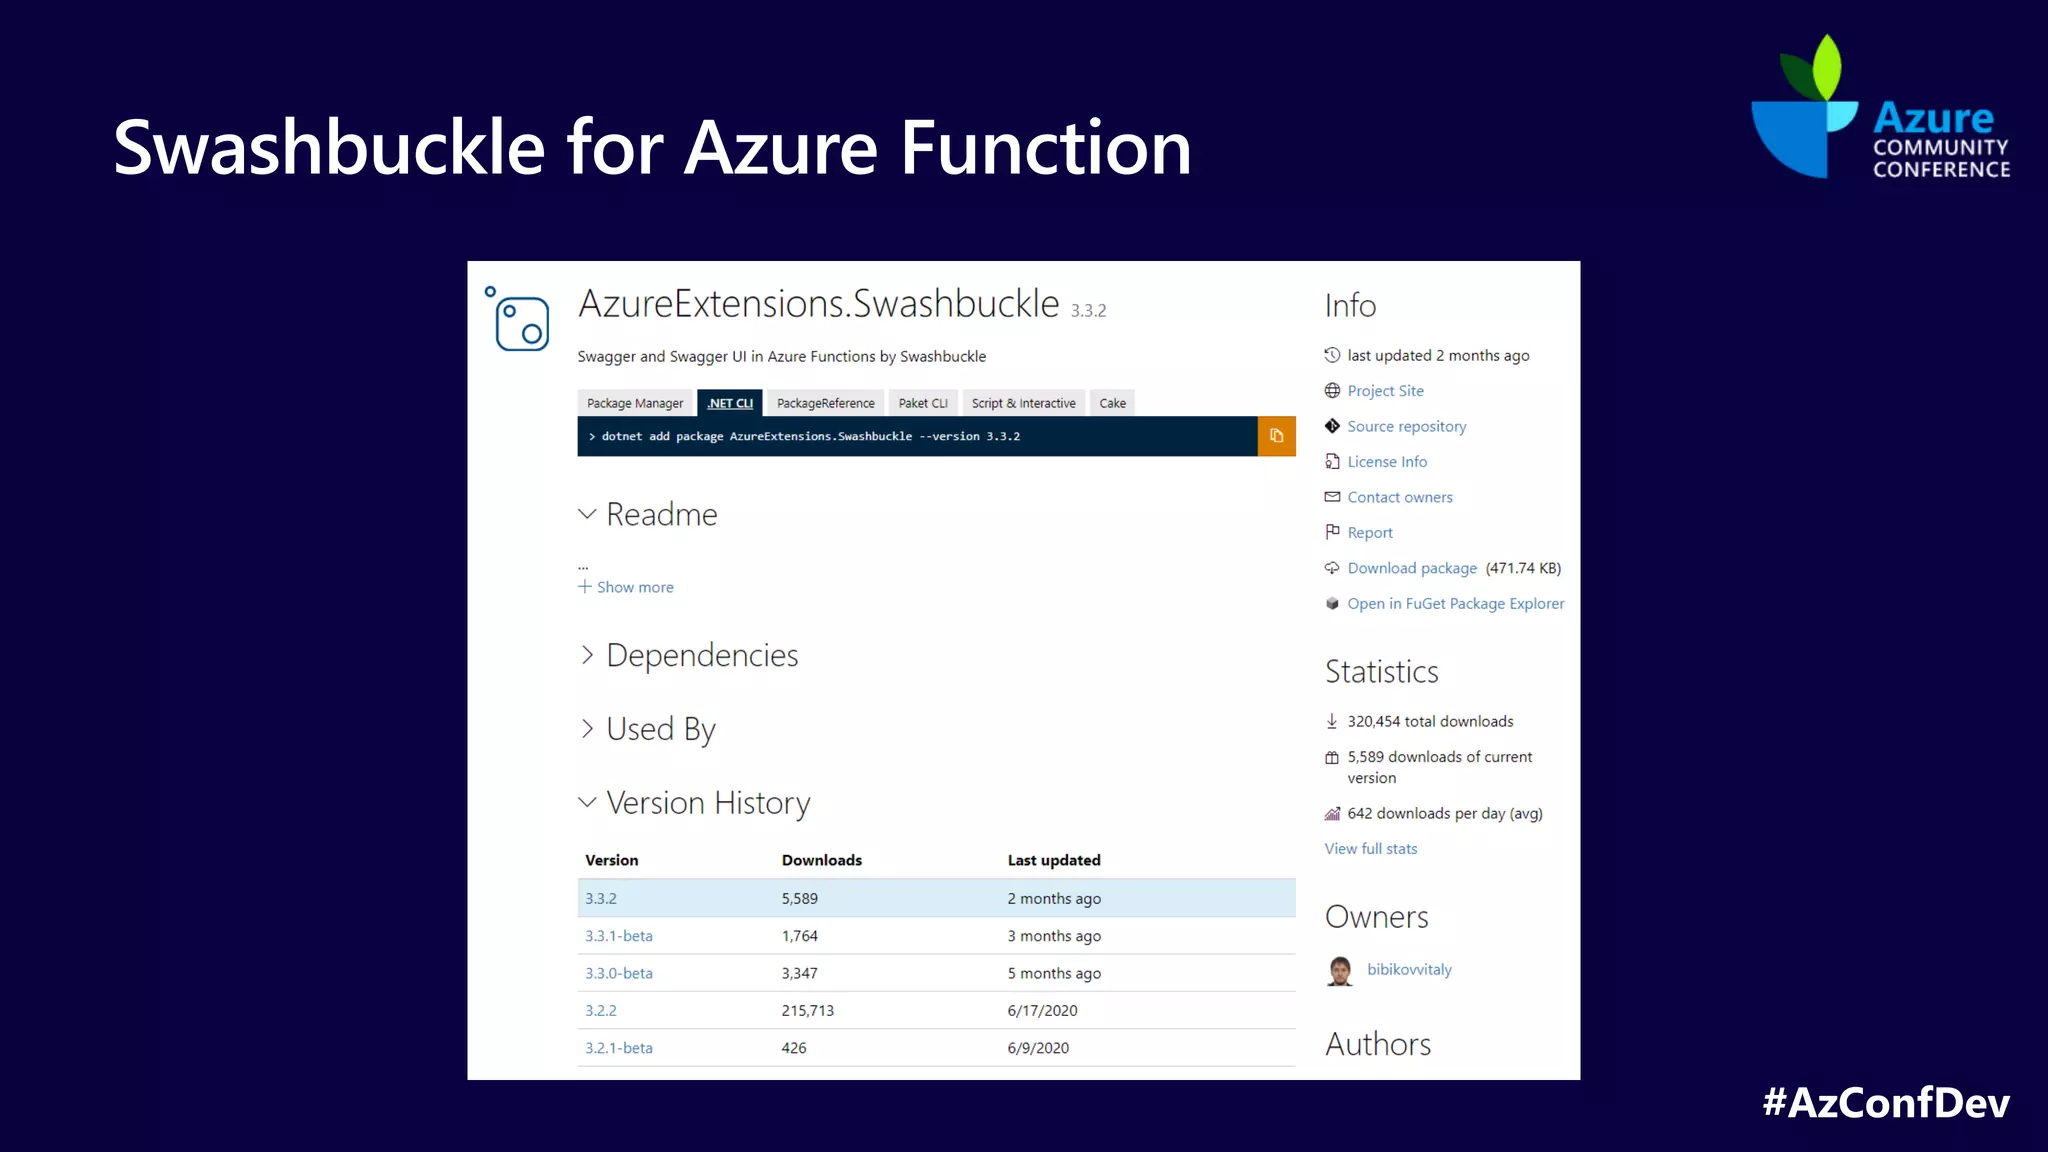Select the Script & Interactive tab
The image size is (2048, 1152).
point(1024,403)
